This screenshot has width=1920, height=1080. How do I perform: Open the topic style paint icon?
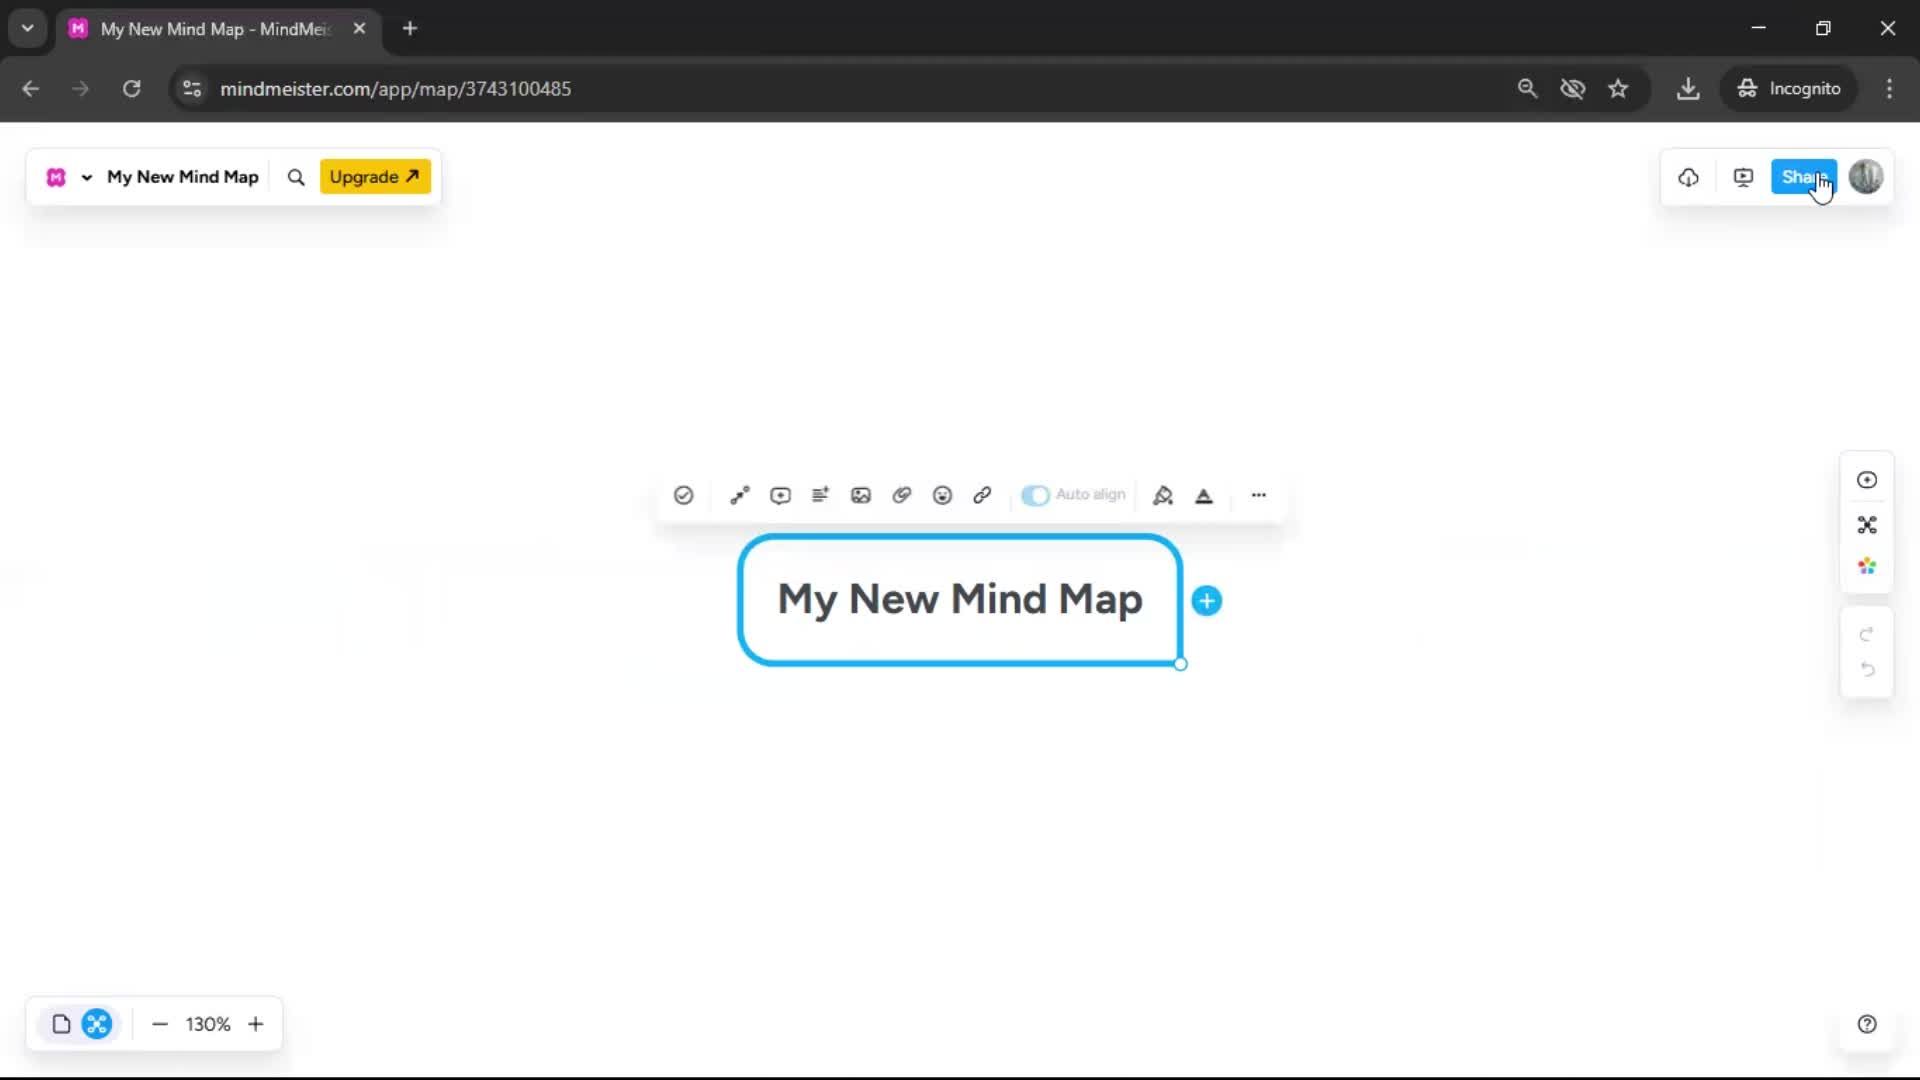1162,495
